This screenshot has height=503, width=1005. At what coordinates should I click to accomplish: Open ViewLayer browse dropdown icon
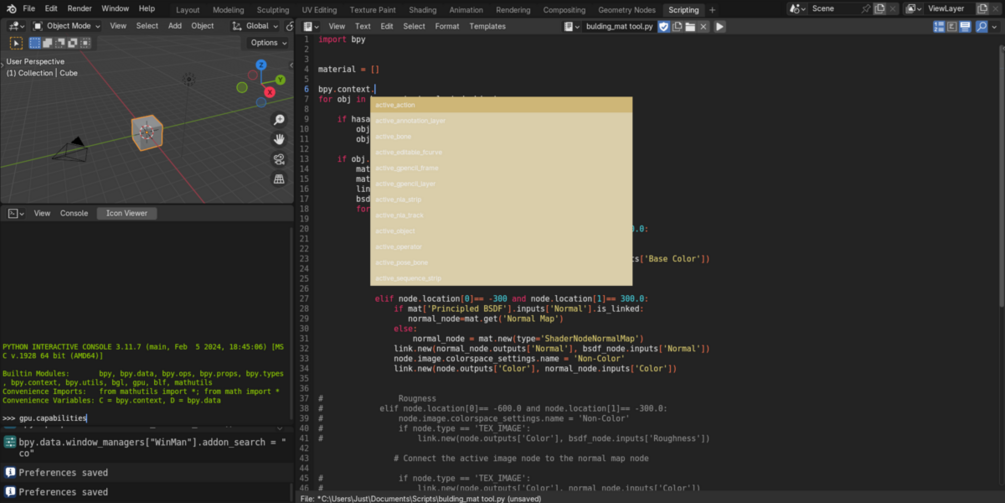913,8
